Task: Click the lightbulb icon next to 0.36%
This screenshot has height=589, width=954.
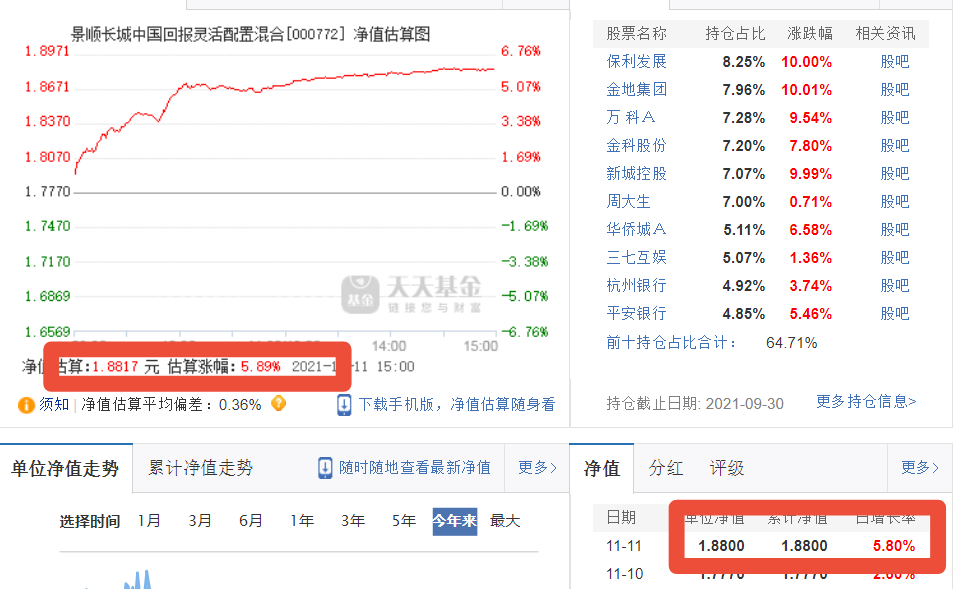Action: pos(279,404)
